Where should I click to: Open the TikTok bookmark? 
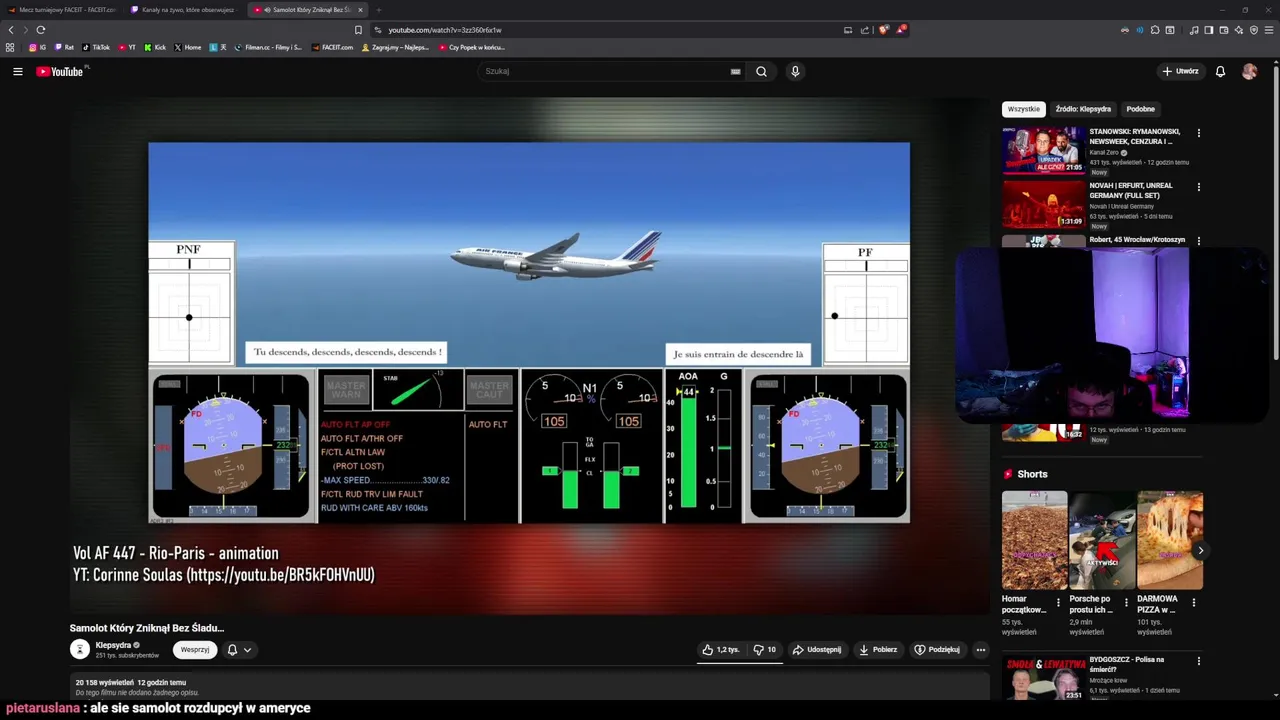[96, 47]
